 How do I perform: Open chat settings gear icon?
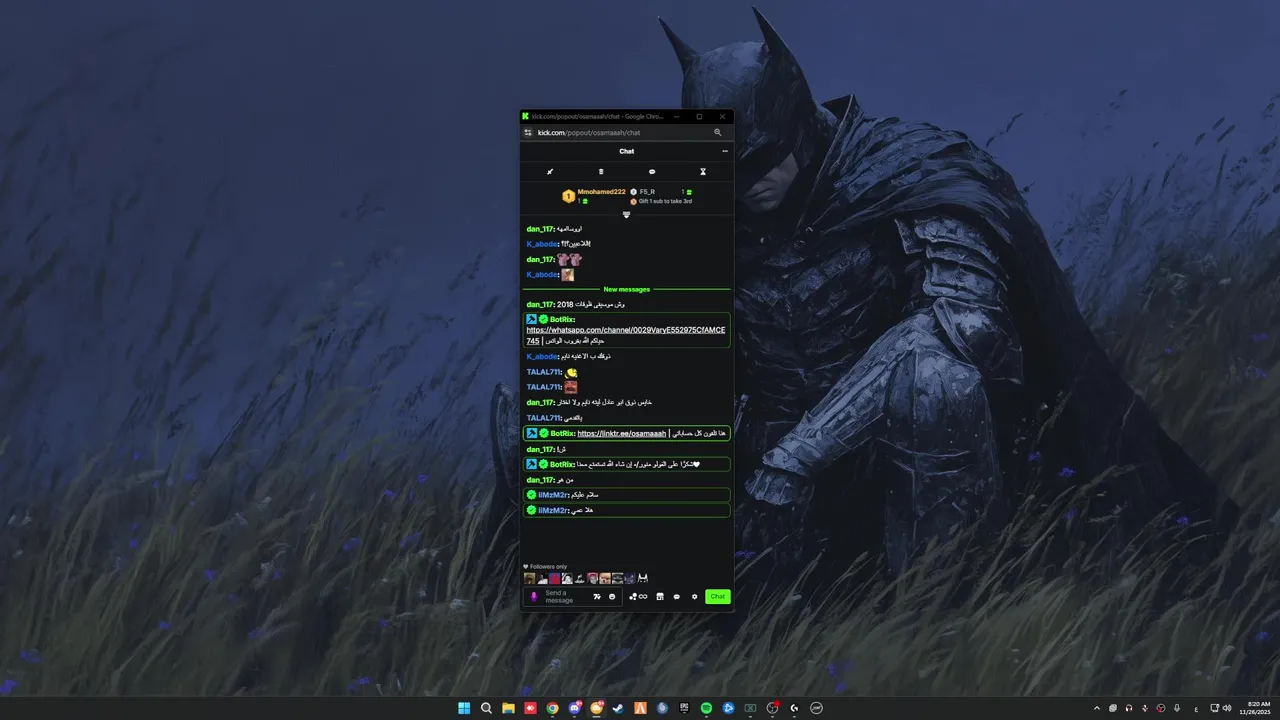(x=695, y=596)
